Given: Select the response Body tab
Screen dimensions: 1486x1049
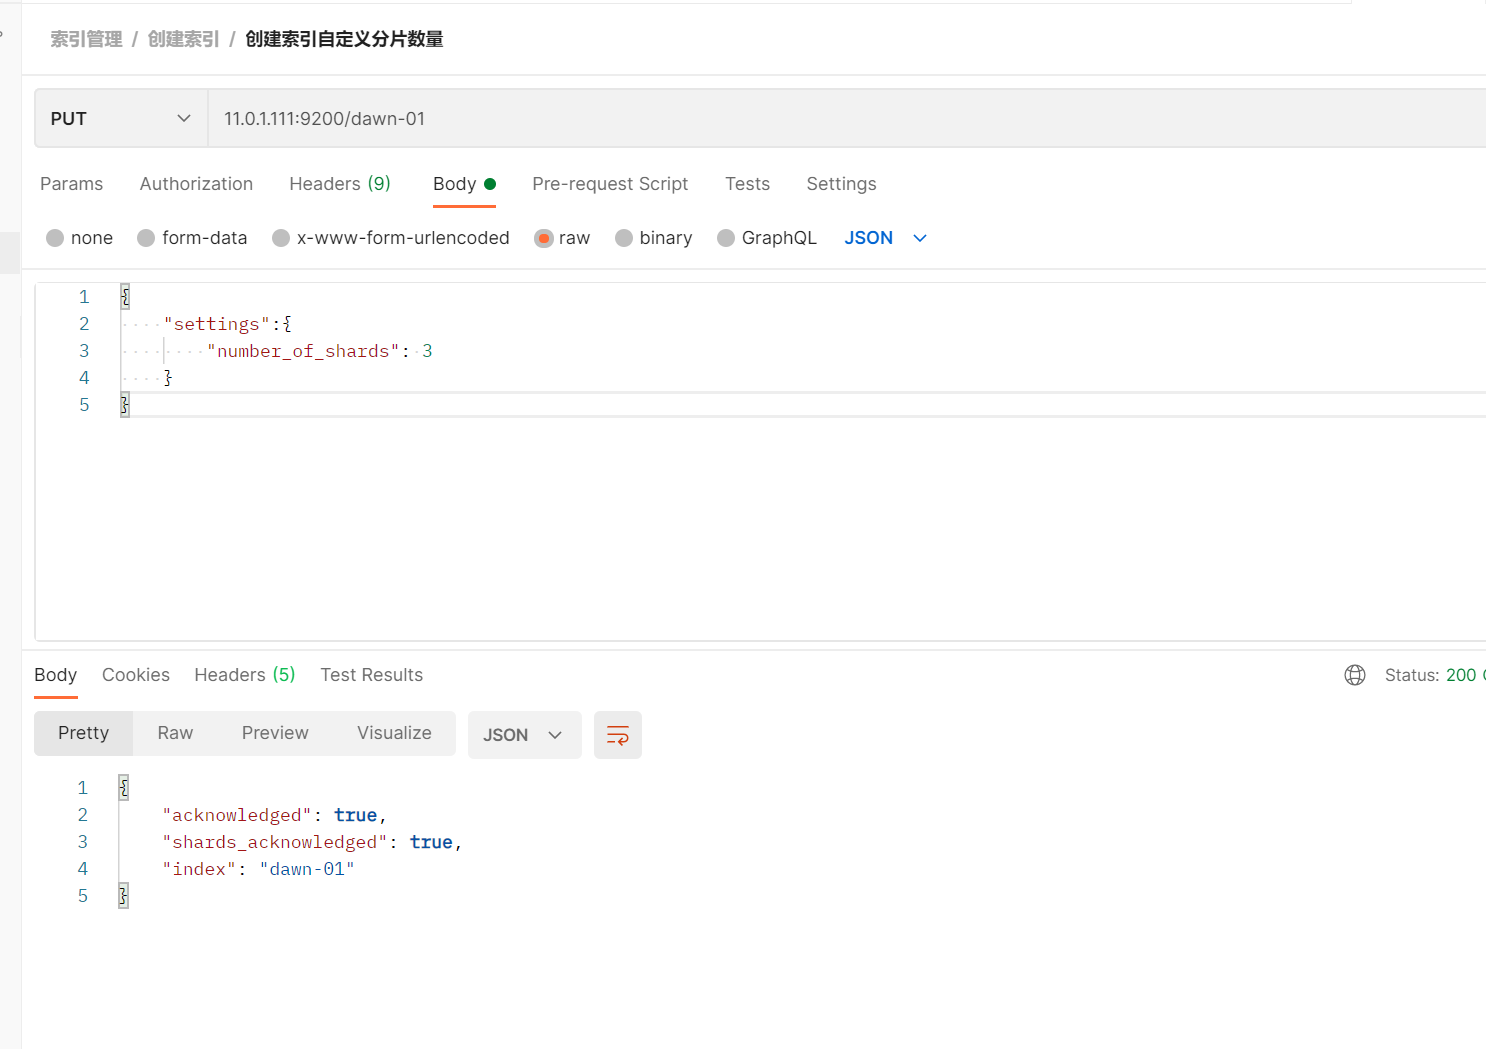Looking at the screenshot, I should click(55, 675).
